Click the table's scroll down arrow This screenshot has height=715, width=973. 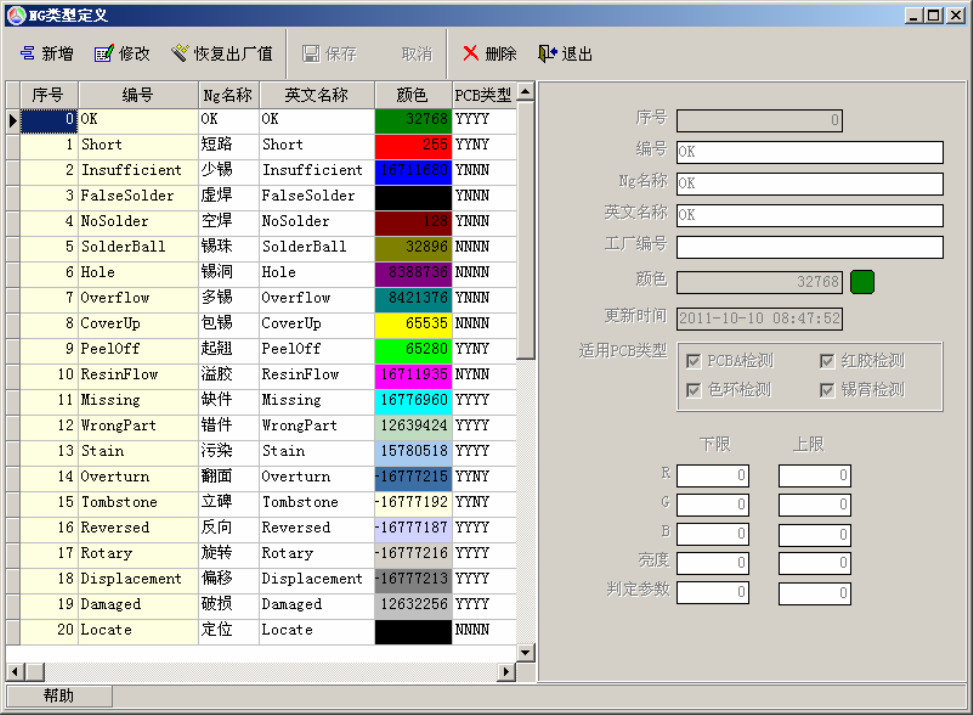pos(526,652)
